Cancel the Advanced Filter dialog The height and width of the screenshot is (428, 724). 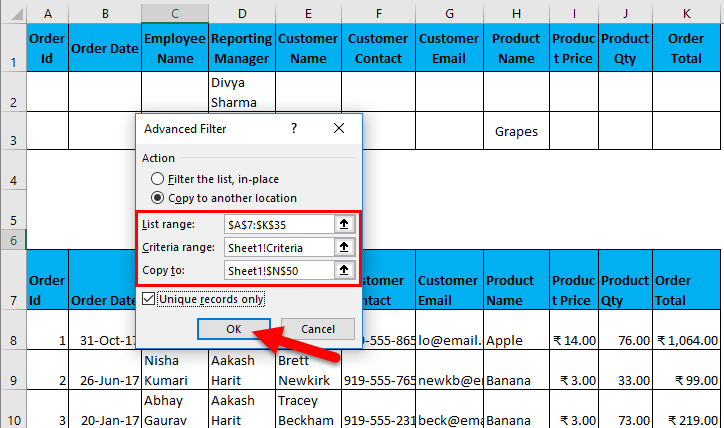tap(318, 329)
